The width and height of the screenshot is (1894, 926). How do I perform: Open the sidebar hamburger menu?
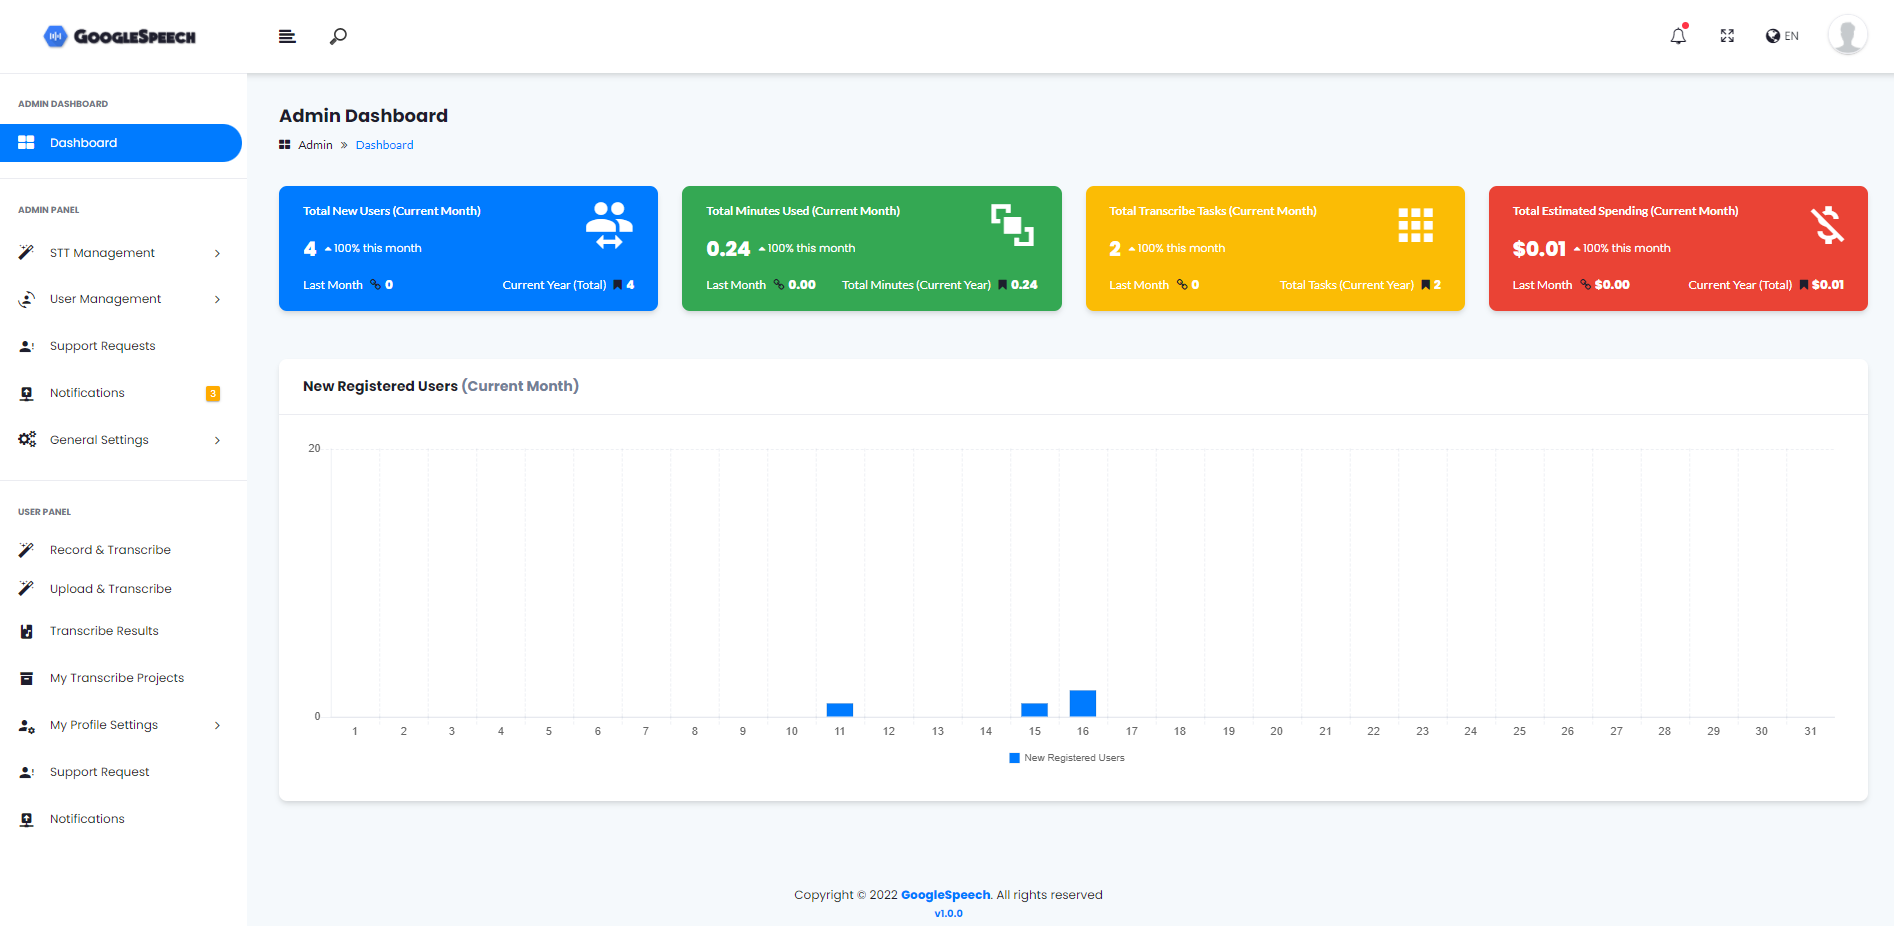point(287,36)
